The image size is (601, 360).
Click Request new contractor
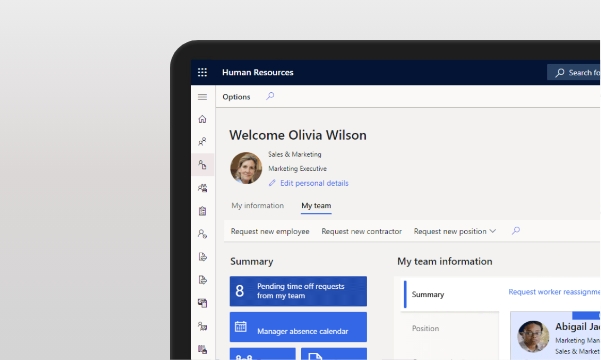[x=361, y=231]
